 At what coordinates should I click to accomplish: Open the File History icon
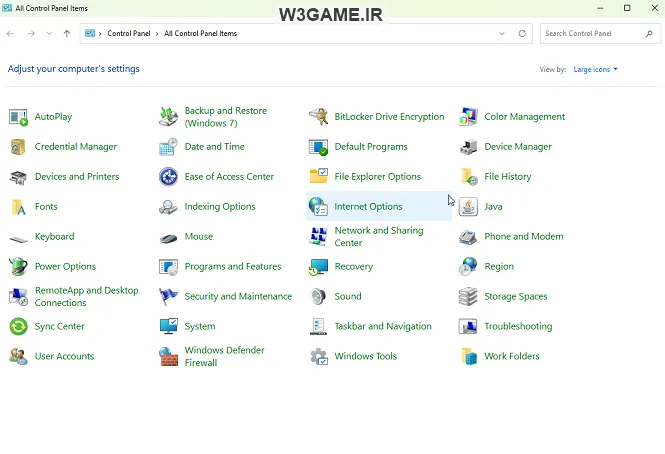tap(468, 177)
